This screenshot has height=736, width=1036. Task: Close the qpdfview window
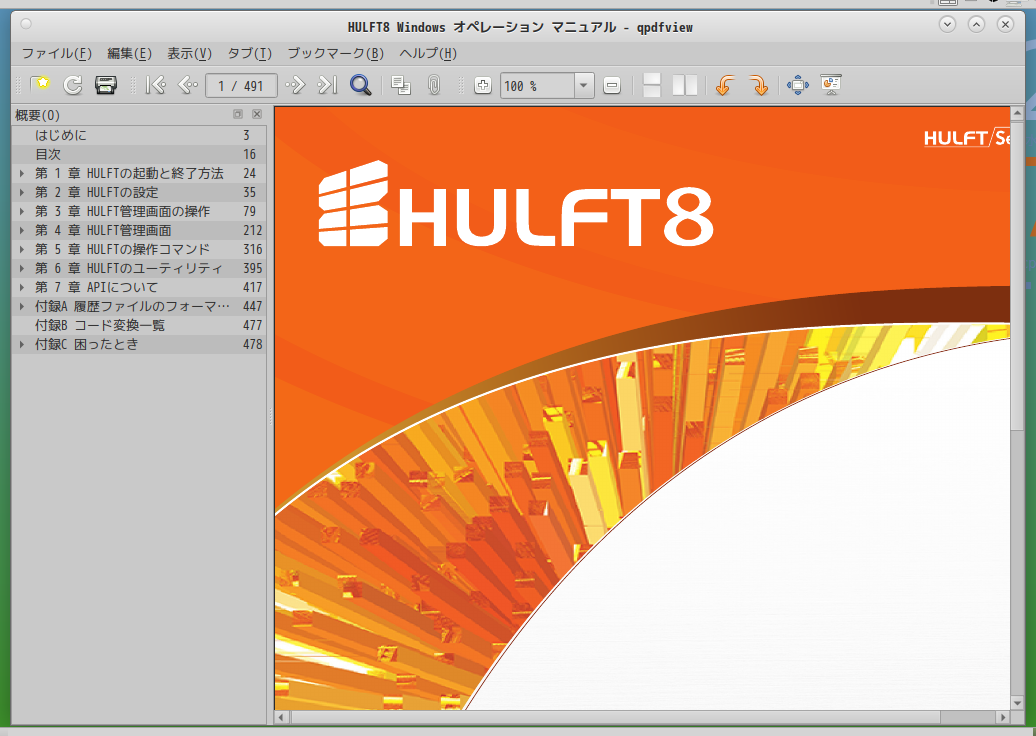pyautogui.click(x=1006, y=24)
